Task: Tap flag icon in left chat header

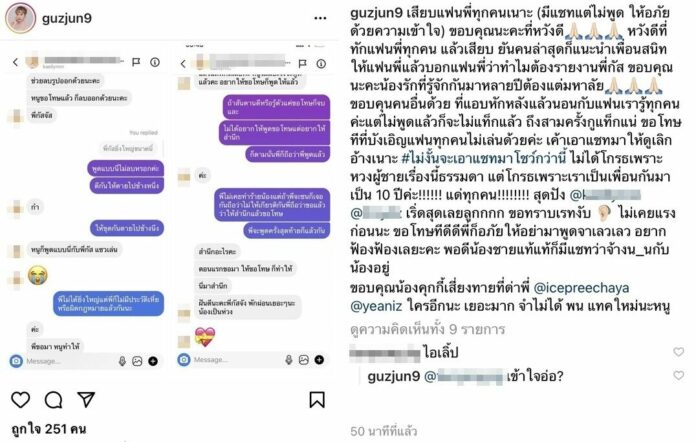Action: [136, 62]
